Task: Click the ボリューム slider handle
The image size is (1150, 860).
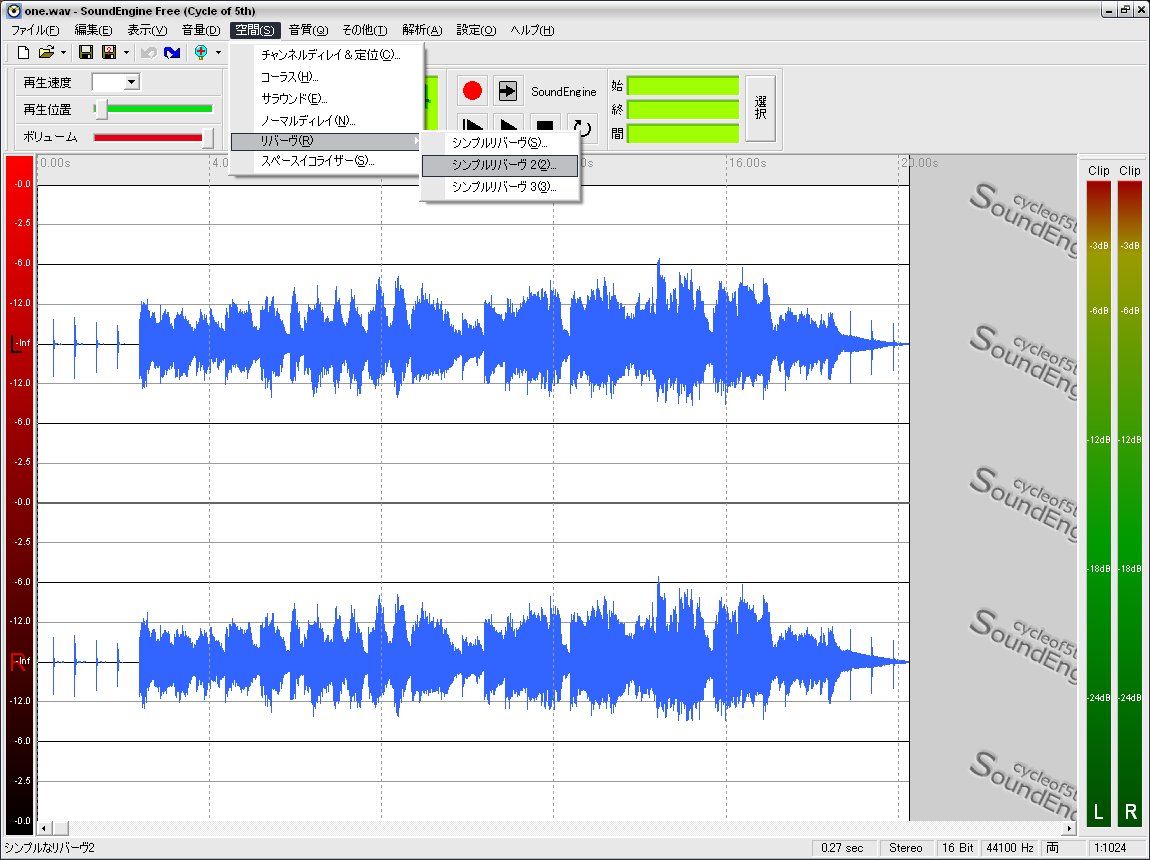Action: tap(207, 137)
